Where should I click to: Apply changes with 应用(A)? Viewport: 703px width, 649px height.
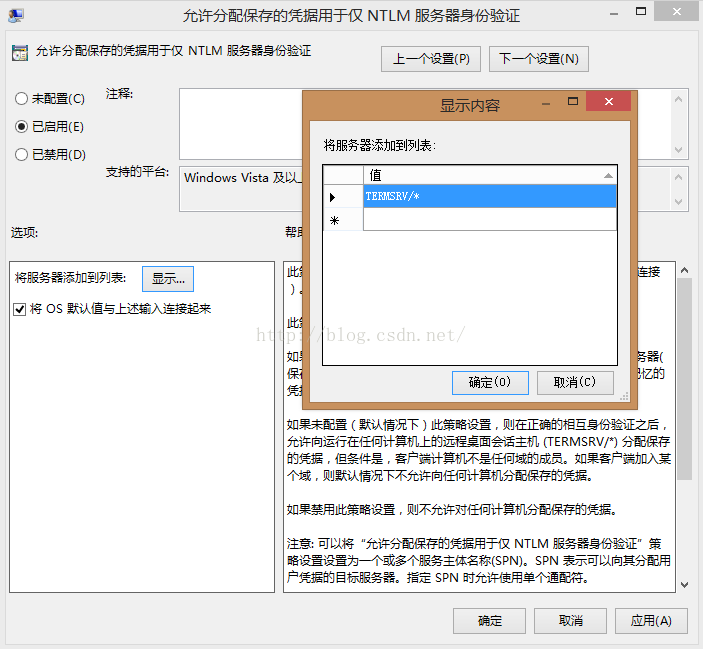[651, 621]
